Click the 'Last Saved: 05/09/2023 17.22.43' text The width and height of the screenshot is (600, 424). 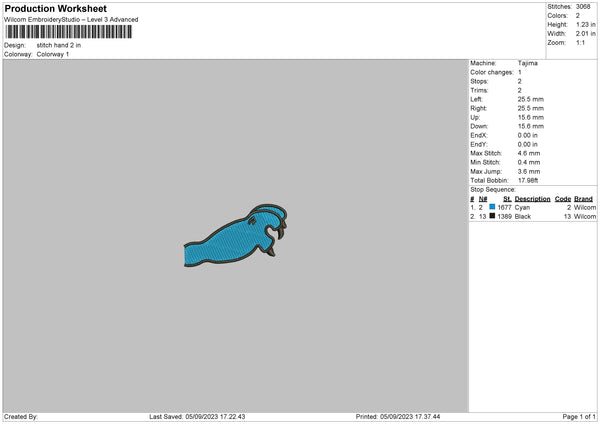(x=197, y=417)
